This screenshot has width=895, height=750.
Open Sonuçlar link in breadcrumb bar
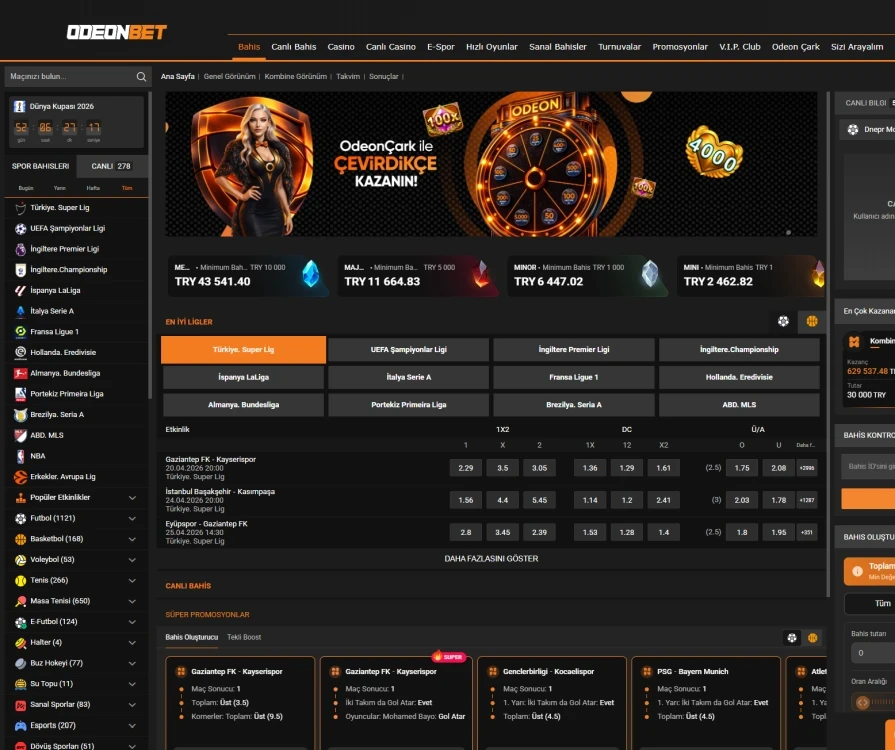[x=384, y=76]
